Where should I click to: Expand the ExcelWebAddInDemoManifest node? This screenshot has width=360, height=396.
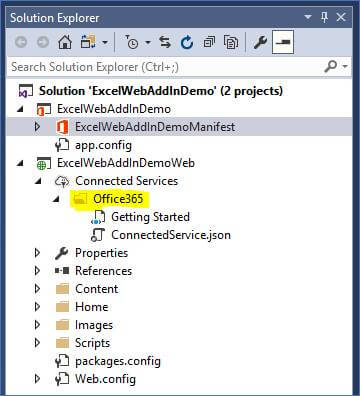(37, 127)
